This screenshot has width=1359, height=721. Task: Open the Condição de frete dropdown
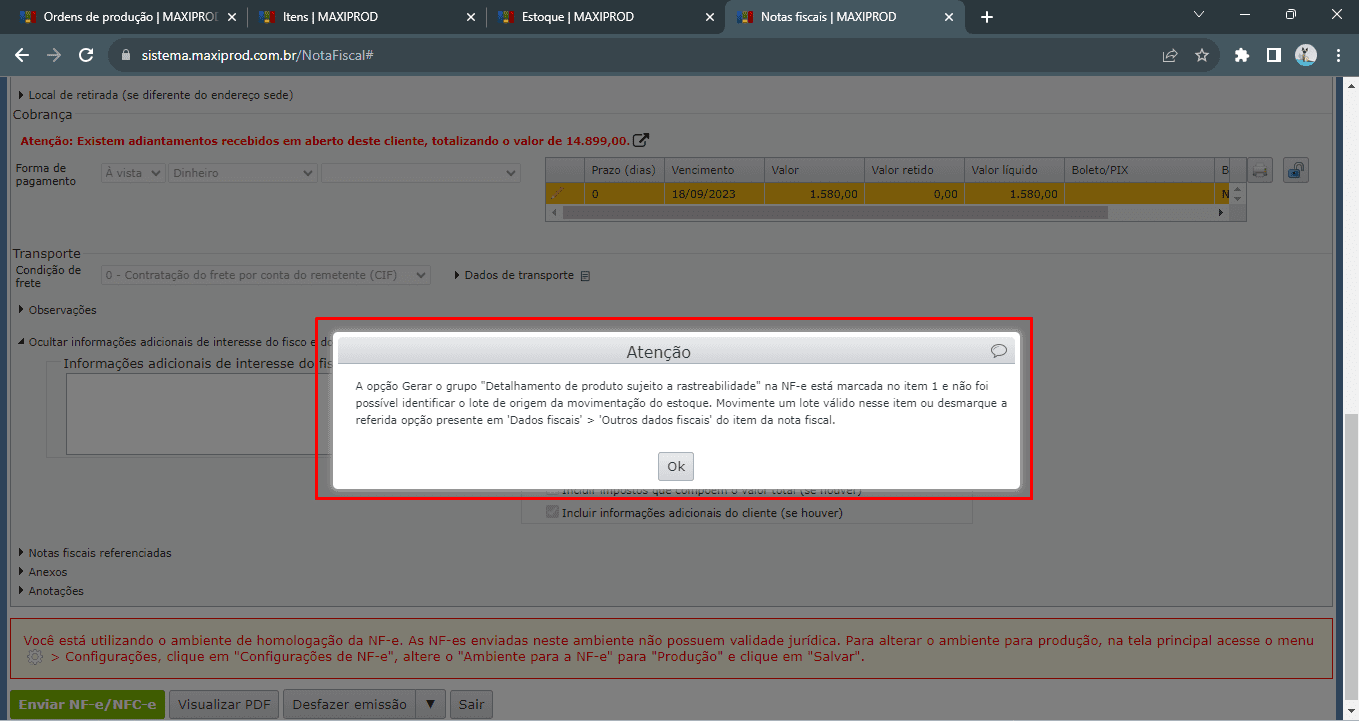(266, 275)
